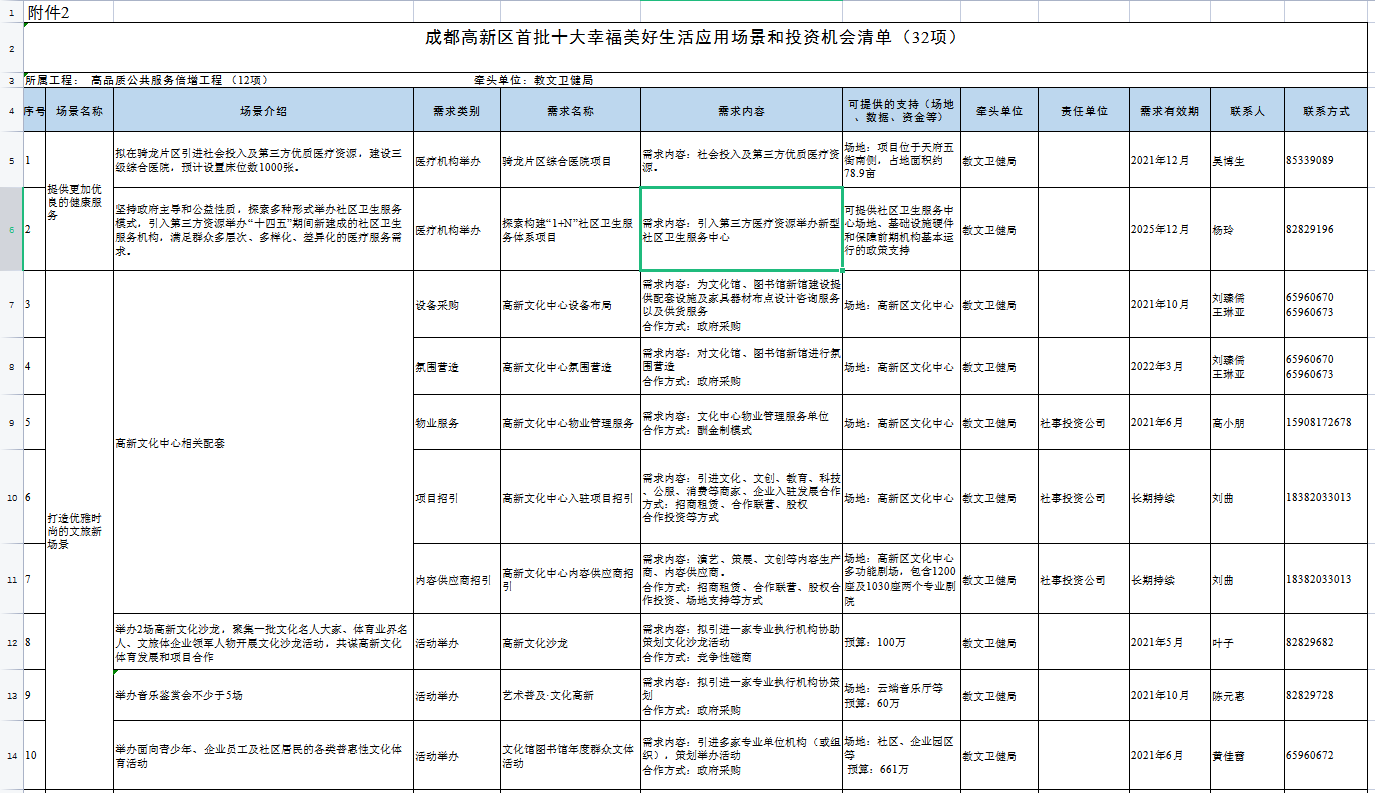Select row 6 header in the left margin
The image size is (1375, 793).
(x=11, y=229)
